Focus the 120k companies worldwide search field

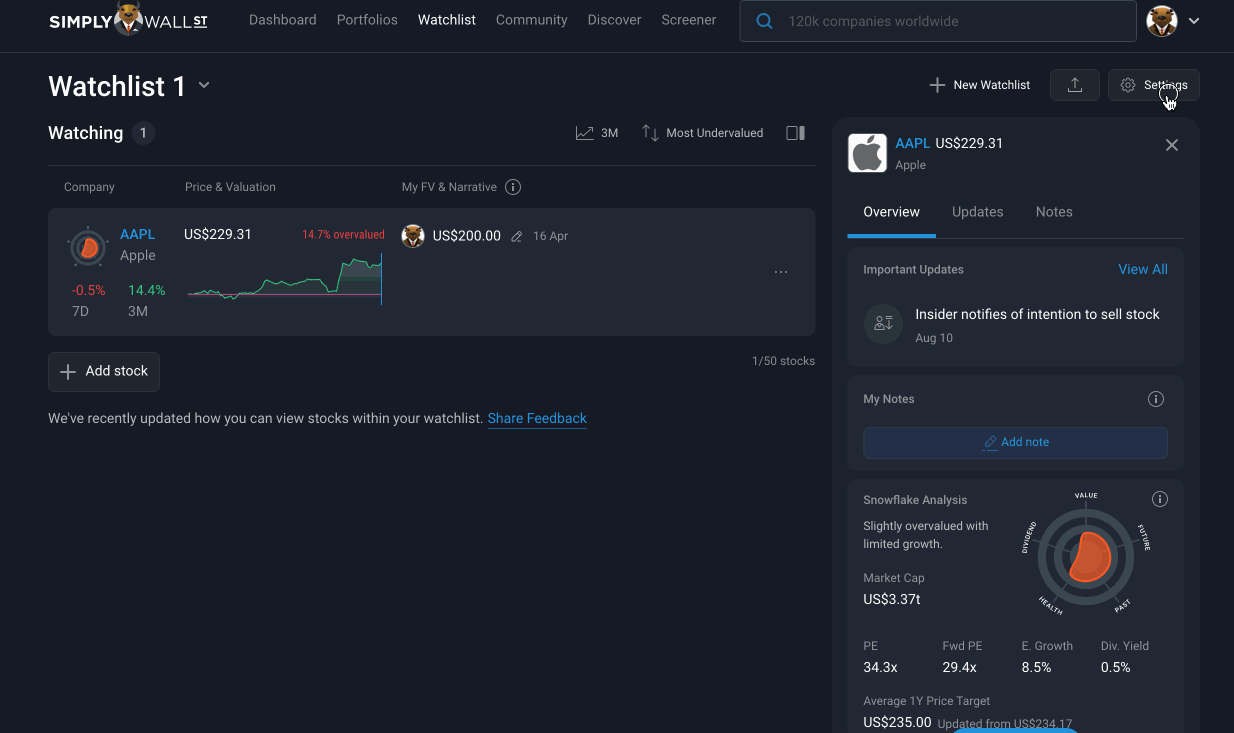tap(938, 21)
